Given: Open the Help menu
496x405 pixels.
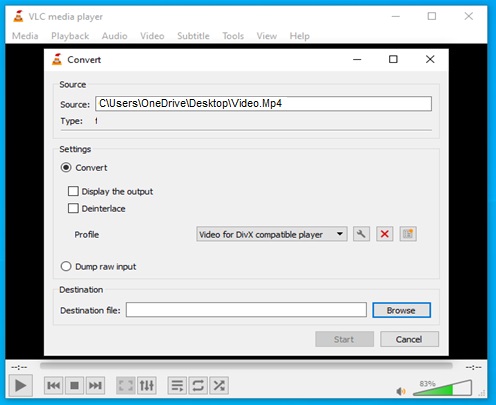Looking at the screenshot, I should click(x=299, y=36).
